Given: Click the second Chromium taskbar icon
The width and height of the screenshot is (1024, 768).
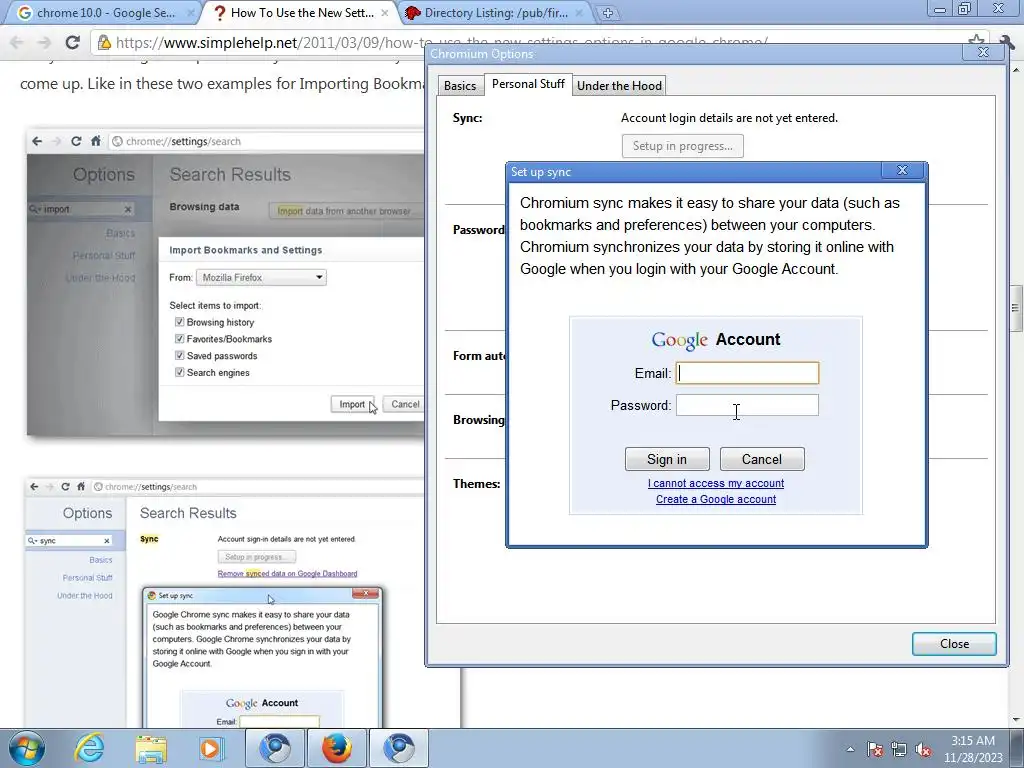Looking at the screenshot, I should point(399,748).
